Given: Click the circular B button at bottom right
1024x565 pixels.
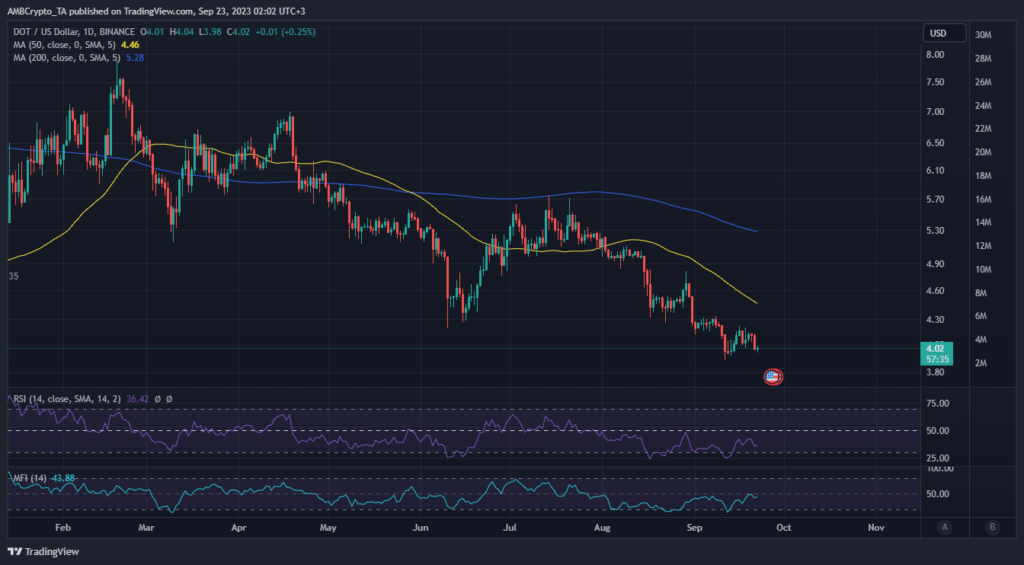Looking at the screenshot, I should (x=991, y=527).
